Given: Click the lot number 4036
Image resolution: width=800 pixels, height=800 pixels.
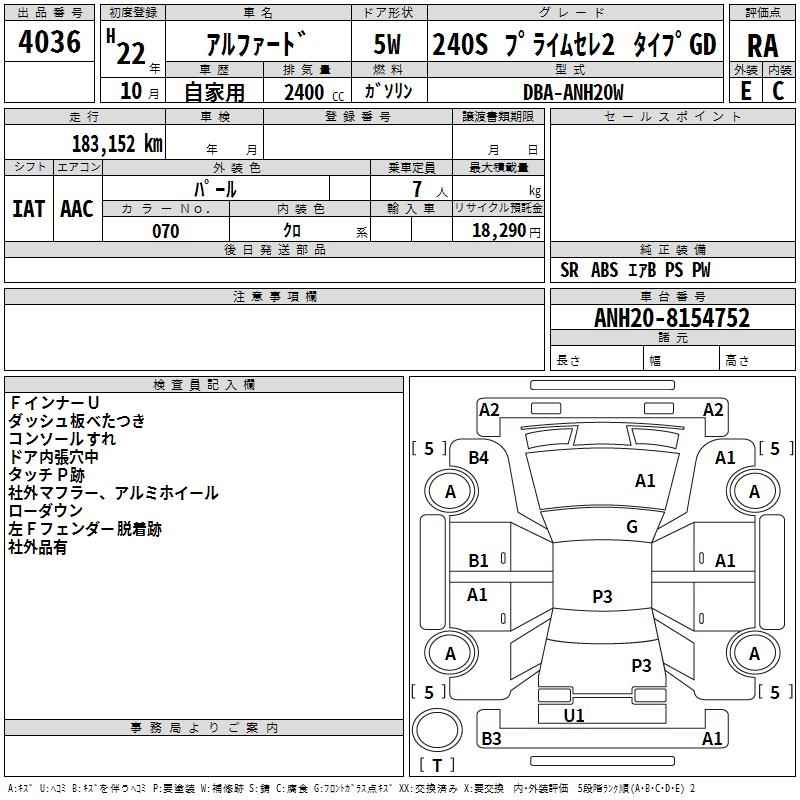Looking at the screenshot, I should click(x=49, y=42).
